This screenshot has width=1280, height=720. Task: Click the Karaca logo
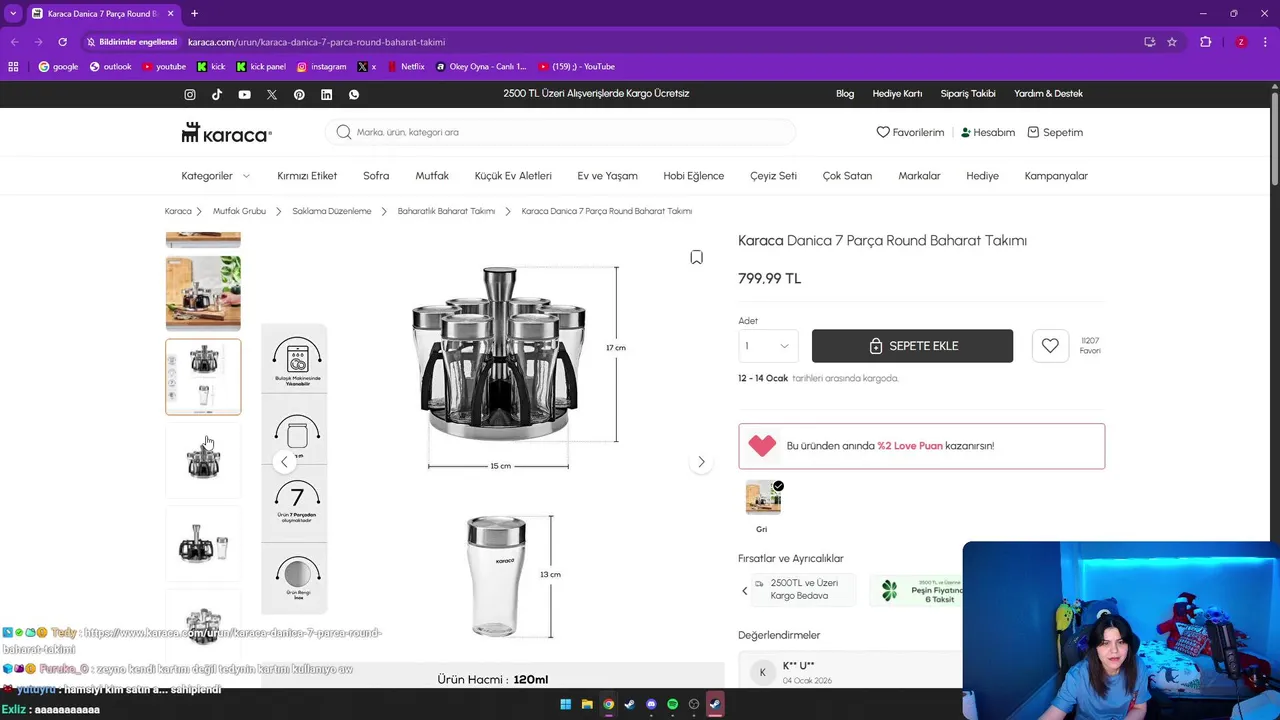(226, 132)
